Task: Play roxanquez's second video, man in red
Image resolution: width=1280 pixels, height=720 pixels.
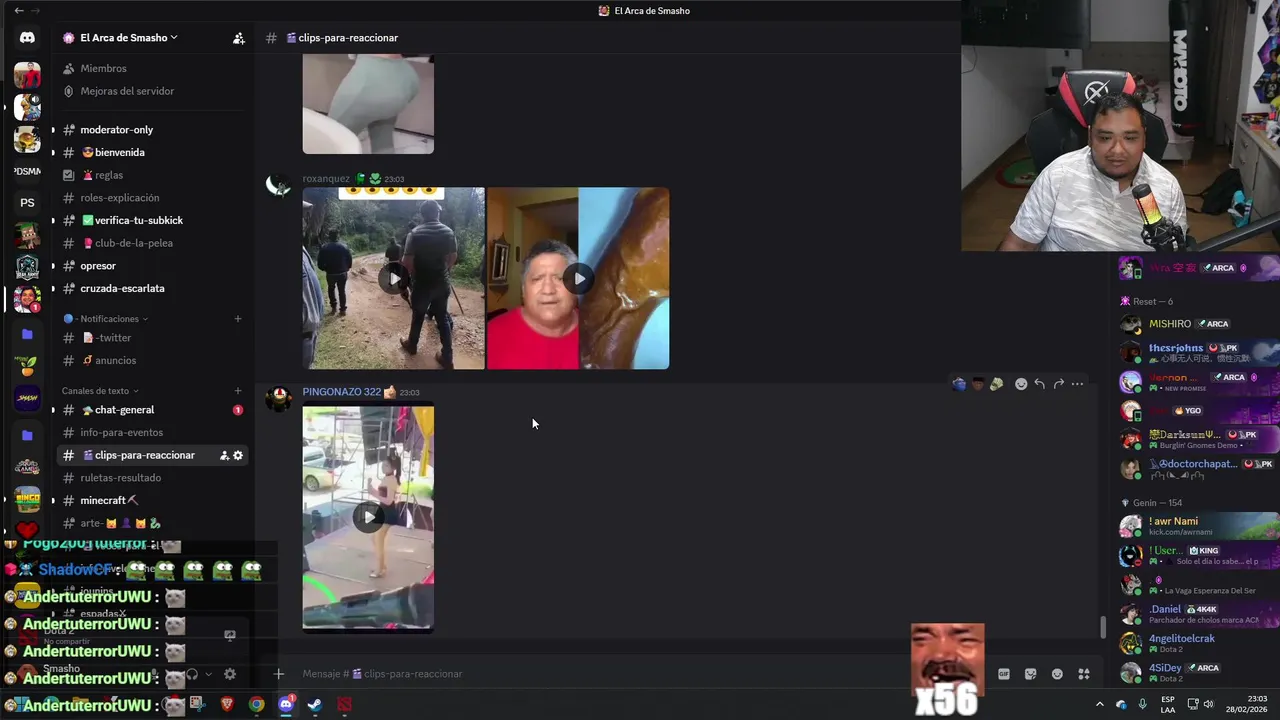Action: point(578,278)
